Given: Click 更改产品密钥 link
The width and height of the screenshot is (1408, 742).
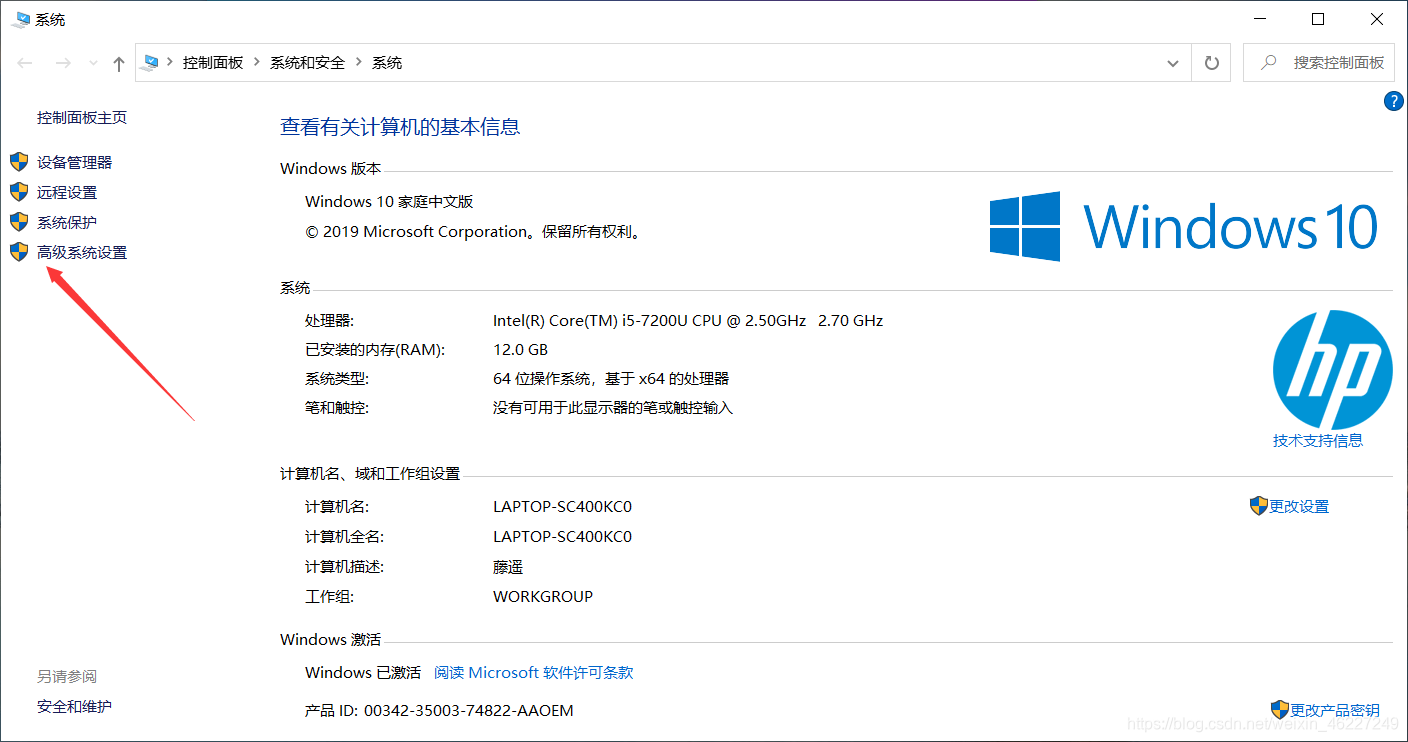Looking at the screenshot, I should tap(1335, 710).
